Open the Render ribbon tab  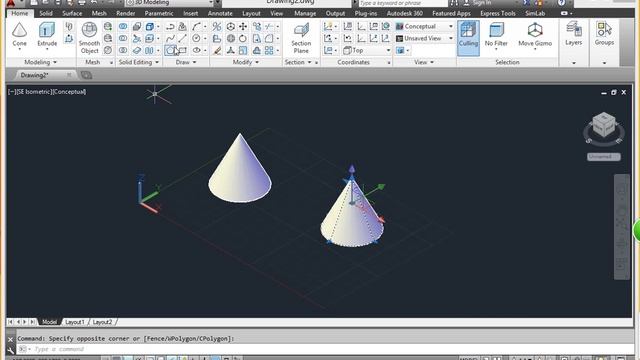[126, 13]
